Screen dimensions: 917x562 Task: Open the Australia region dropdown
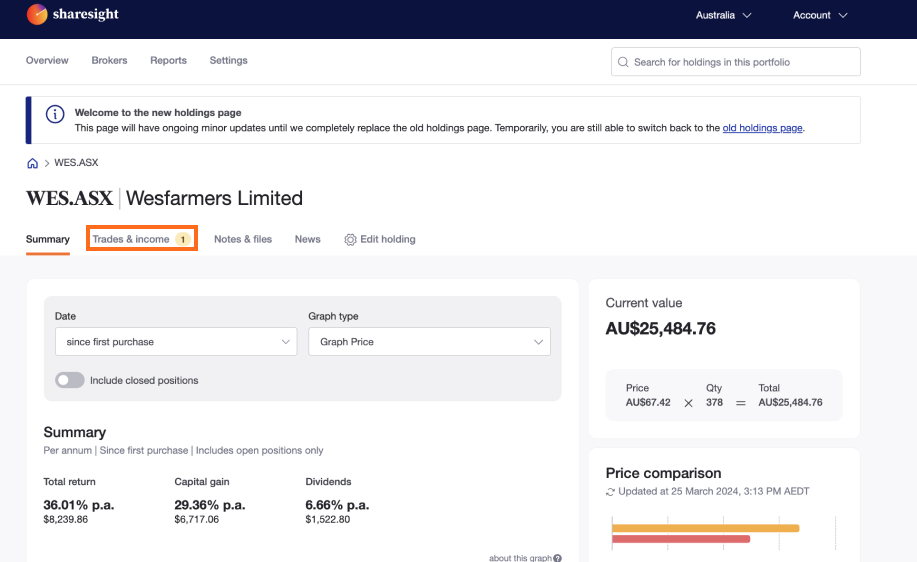pyautogui.click(x=723, y=15)
